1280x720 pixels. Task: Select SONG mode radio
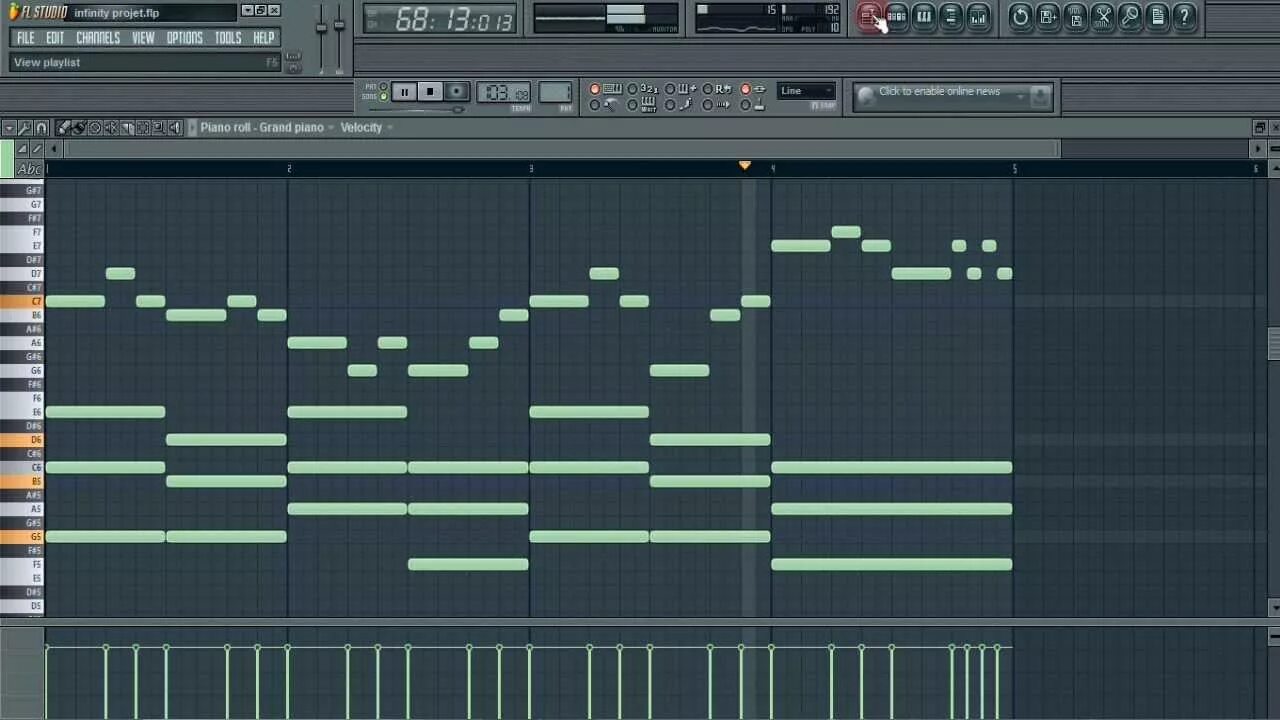384,97
